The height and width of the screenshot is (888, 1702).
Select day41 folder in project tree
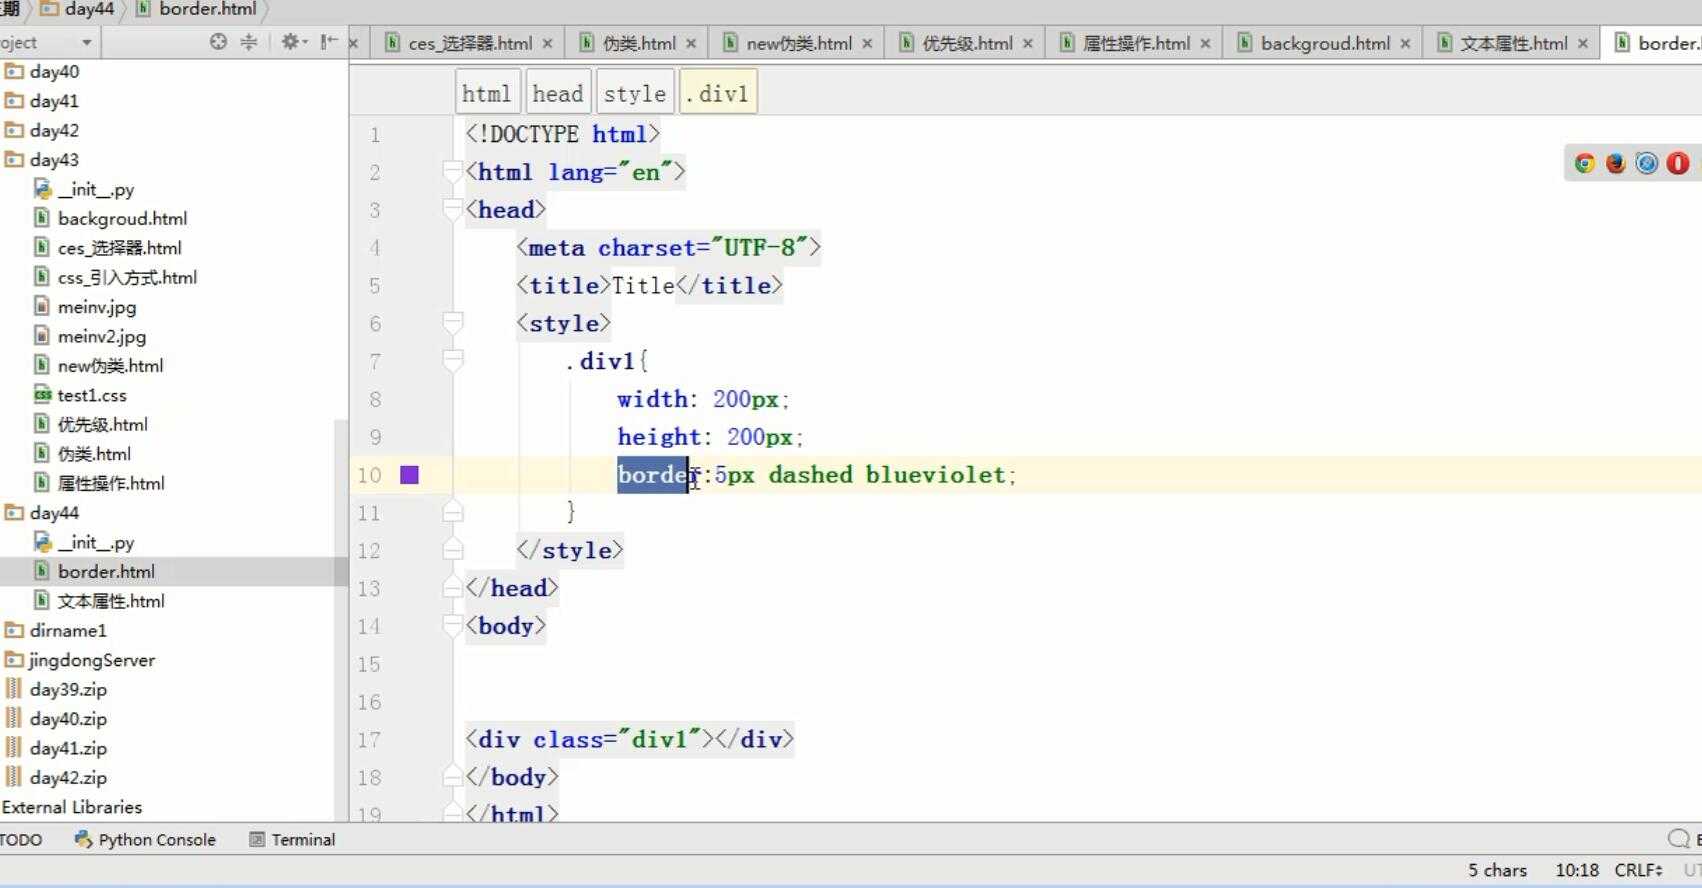point(54,101)
